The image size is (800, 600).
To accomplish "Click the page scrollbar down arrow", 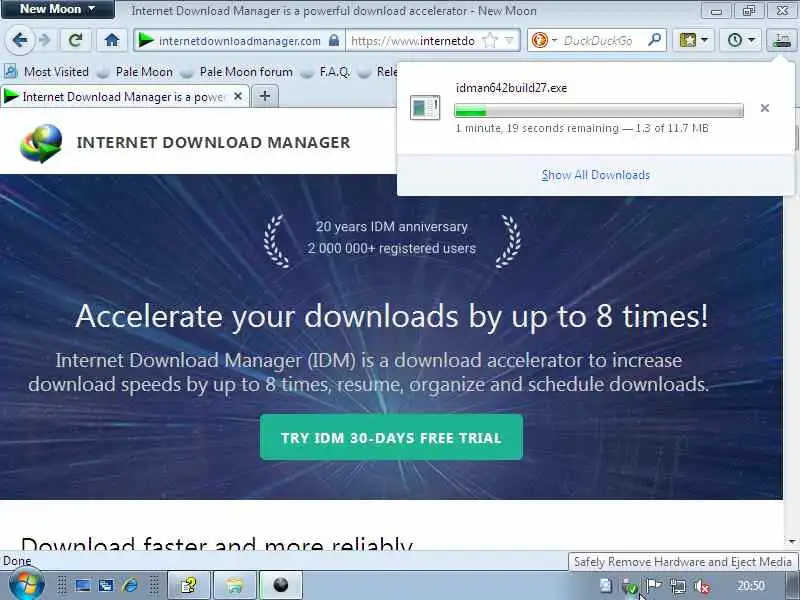I will [x=791, y=541].
